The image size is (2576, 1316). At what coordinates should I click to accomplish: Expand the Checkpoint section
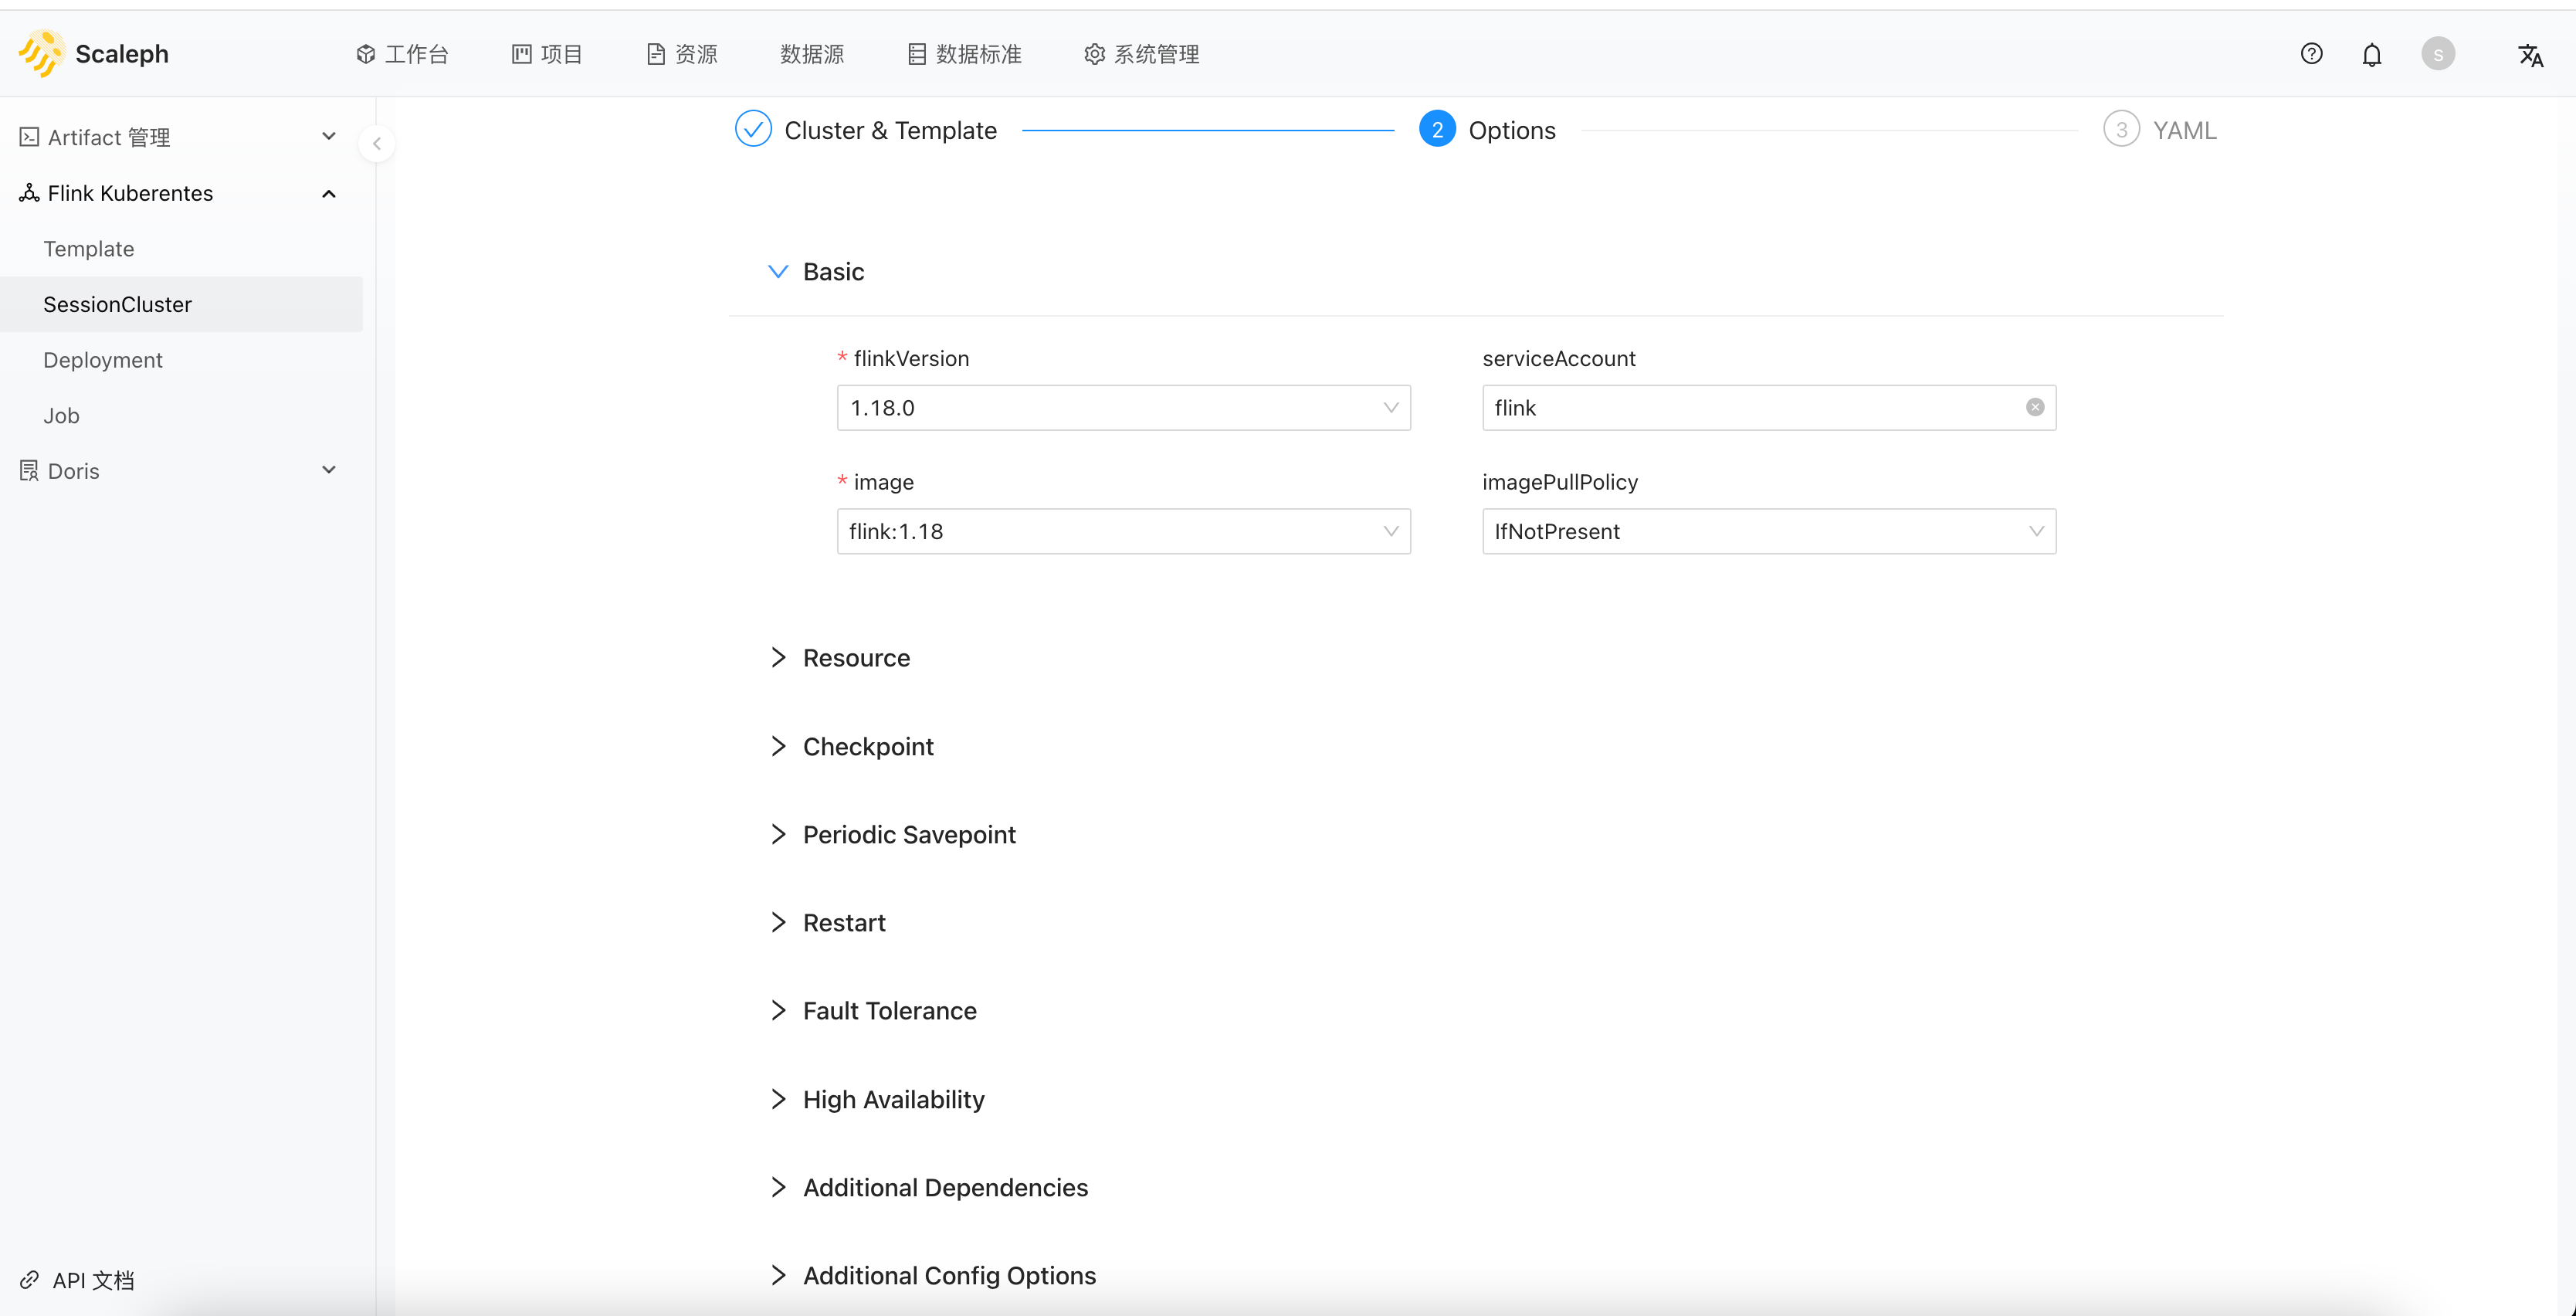(x=775, y=745)
